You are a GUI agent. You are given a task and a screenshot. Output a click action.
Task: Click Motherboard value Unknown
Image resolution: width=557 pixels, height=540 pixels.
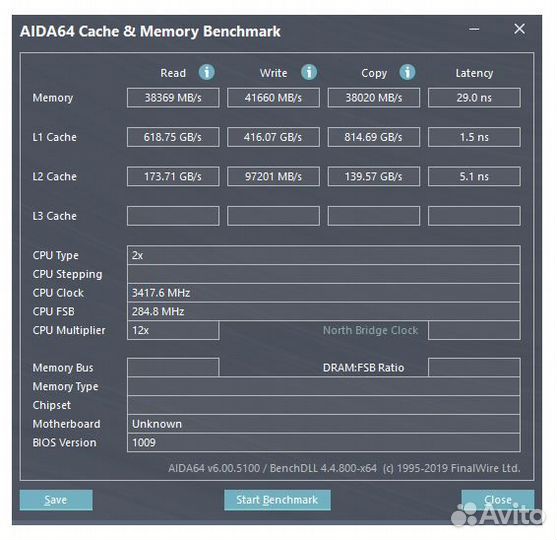point(324,424)
